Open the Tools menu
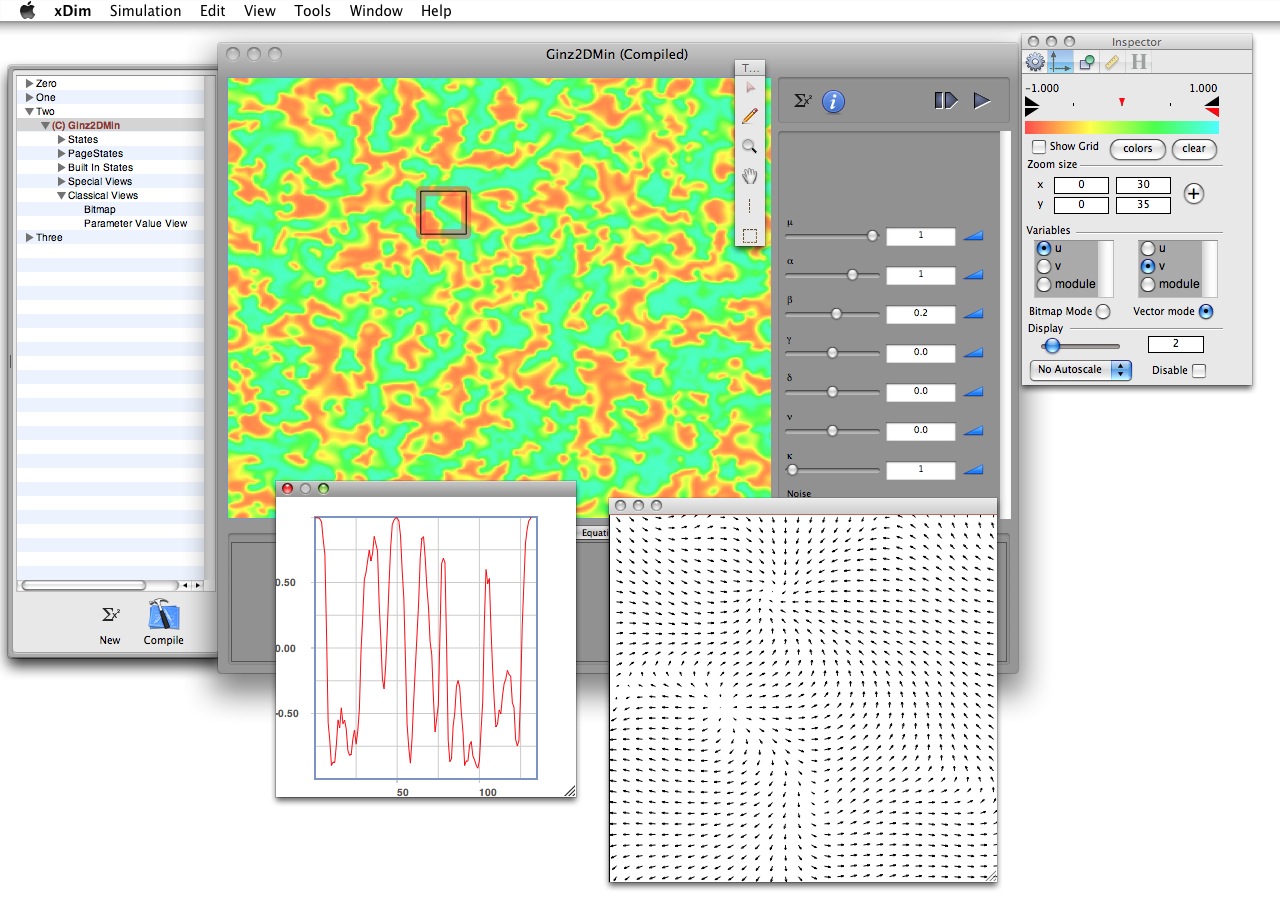 [312, 11]
